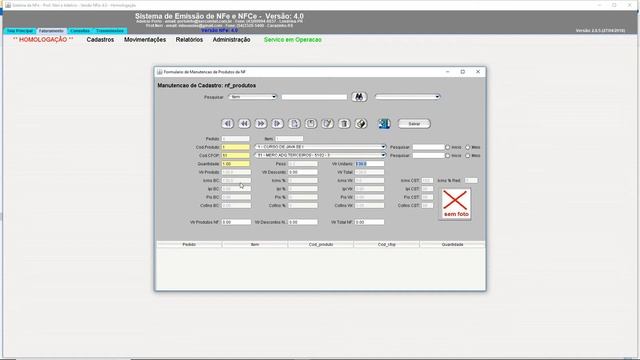
Task: Click the Vlr Unitario field
Action: pyautogui.click(x=369, y=164)
